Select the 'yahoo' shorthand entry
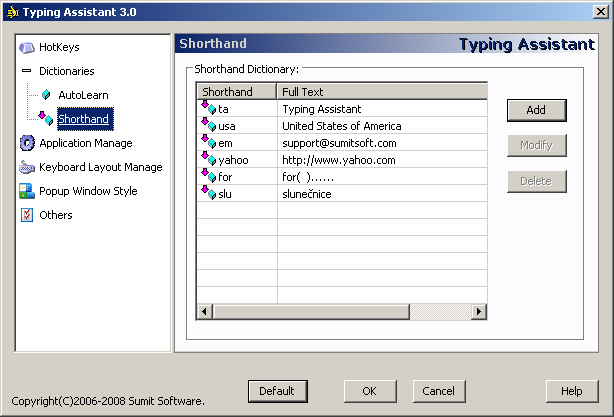Image resolution: width=614 pixels, height=417 pixels. click(237, 160)
